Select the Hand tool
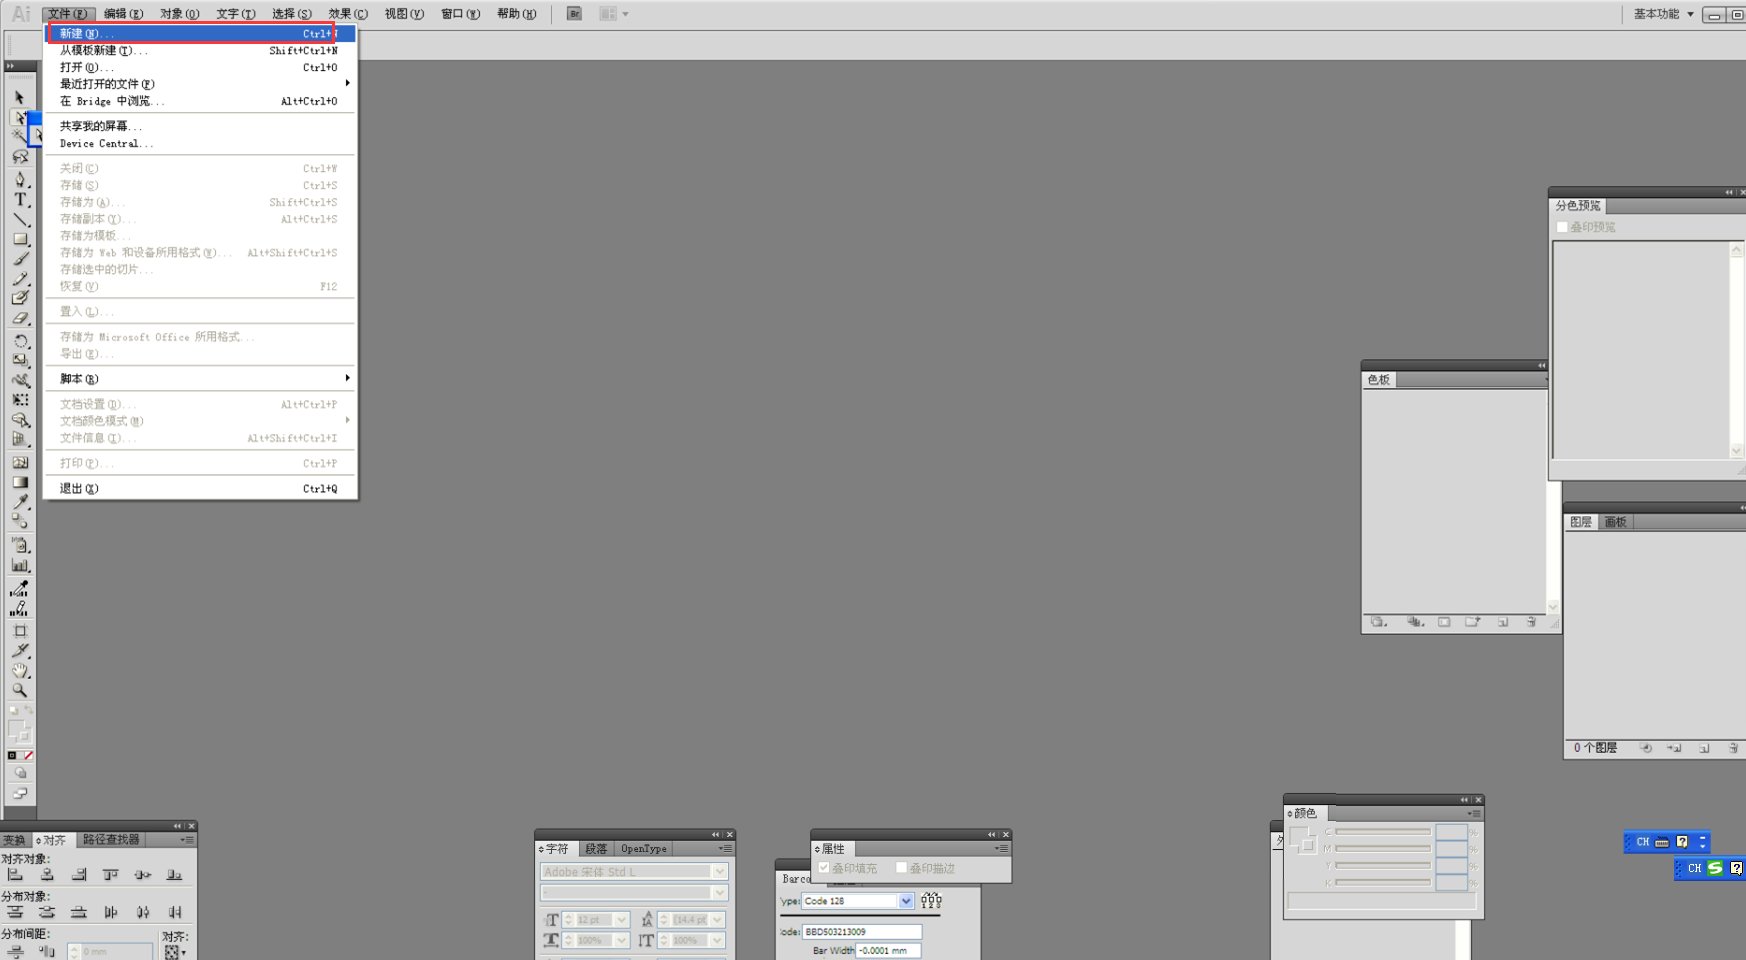The width and height of the screenshot is (1746, 960). (20, 671)
